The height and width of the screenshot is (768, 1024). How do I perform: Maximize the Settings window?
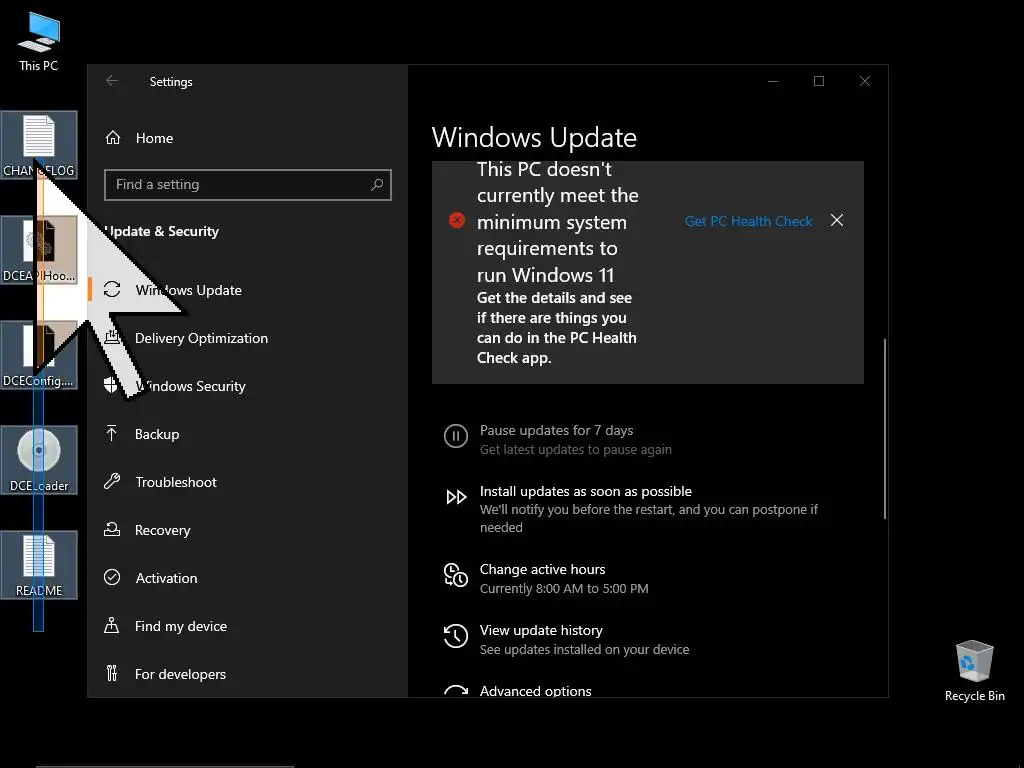pos(819,81)
